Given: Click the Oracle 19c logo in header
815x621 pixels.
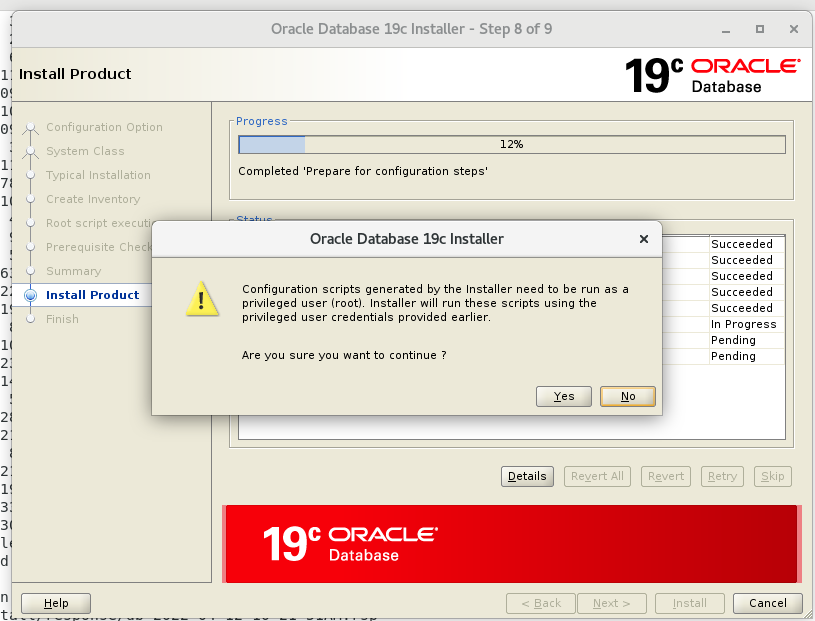Looking at the screenshot, I should 713,75.
